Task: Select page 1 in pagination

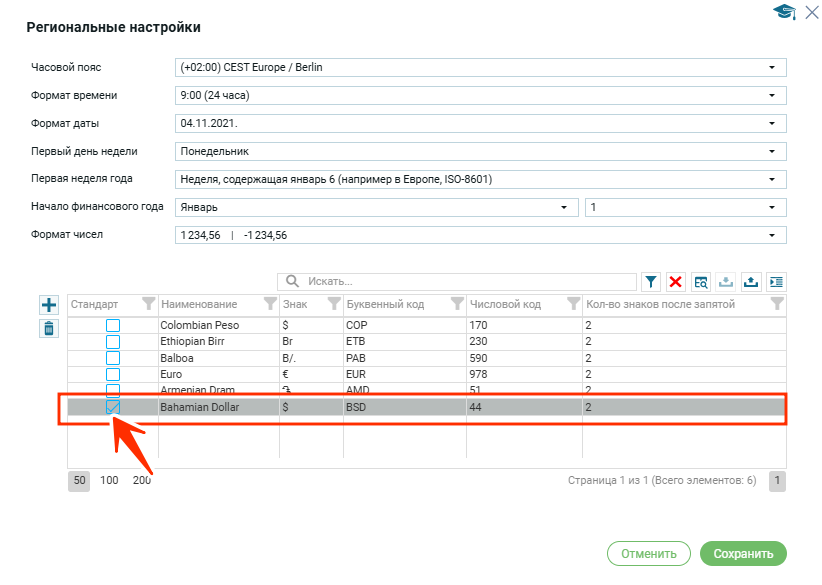Action: (777, 481)
